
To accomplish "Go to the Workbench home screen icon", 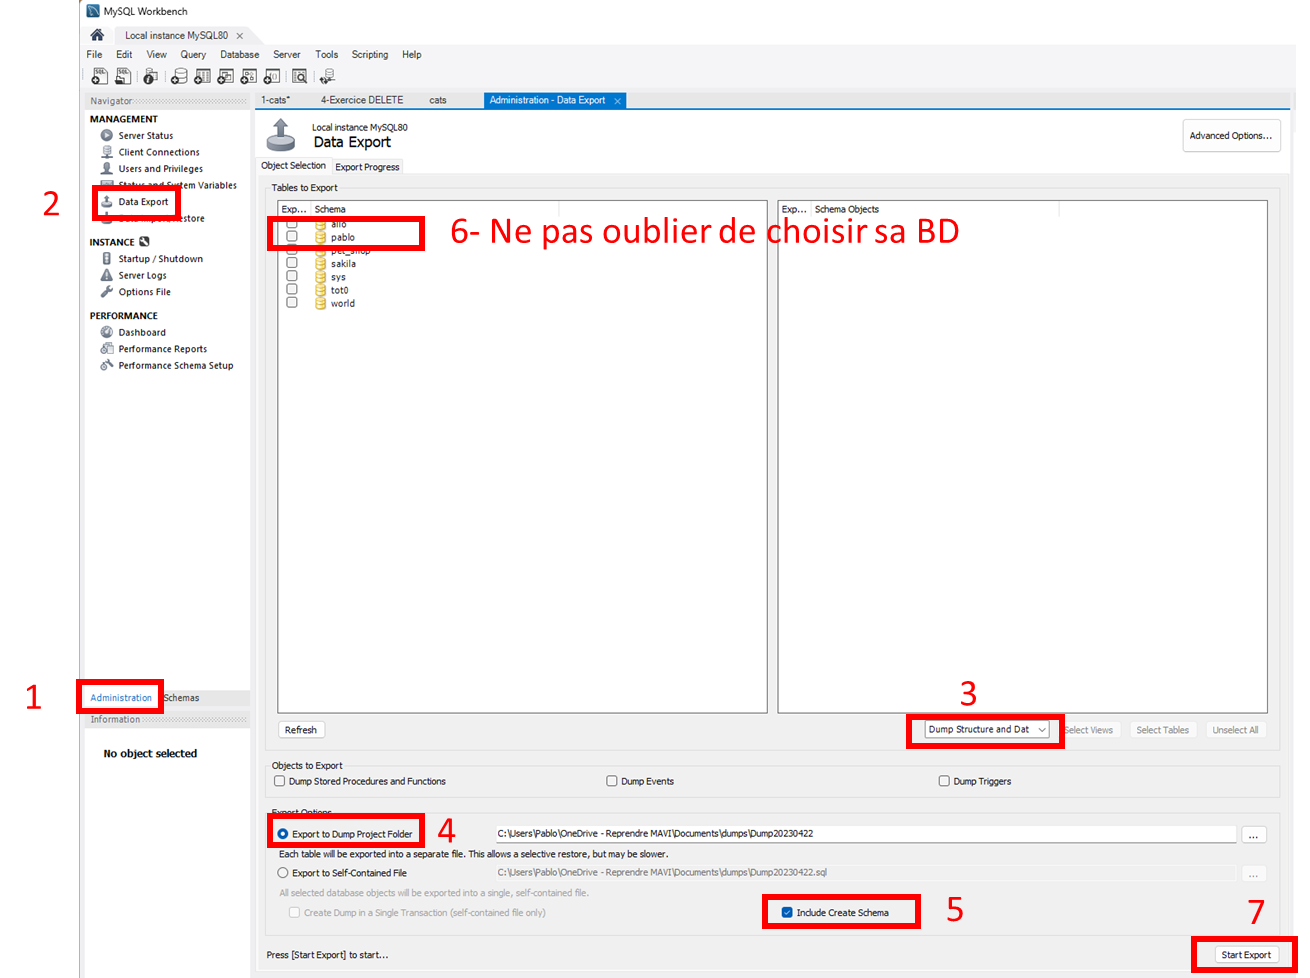I will (x=97, y=35).
